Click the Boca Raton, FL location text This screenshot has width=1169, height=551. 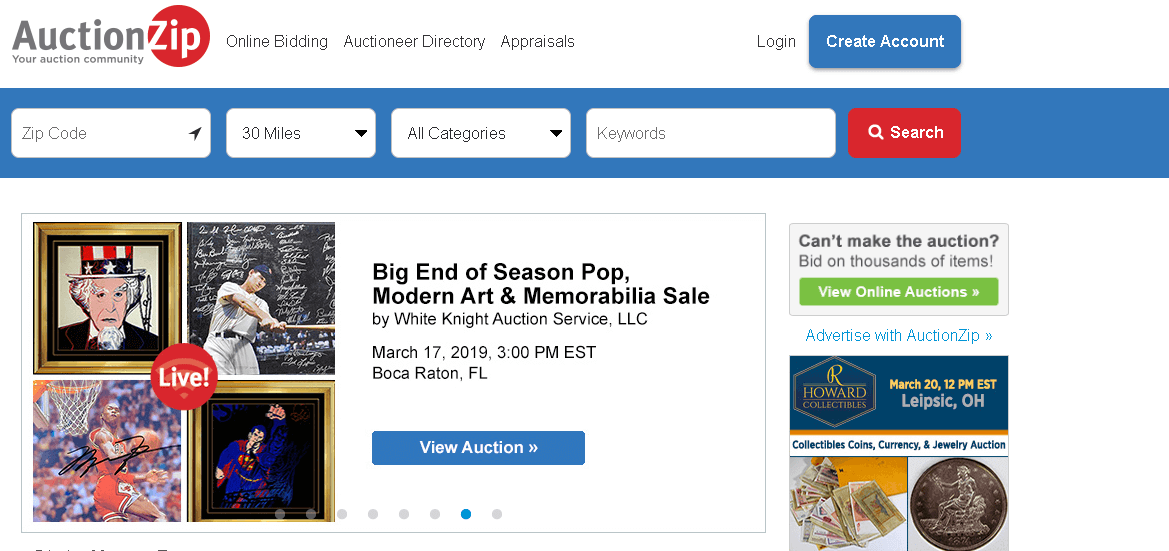[x=429, y=374]
